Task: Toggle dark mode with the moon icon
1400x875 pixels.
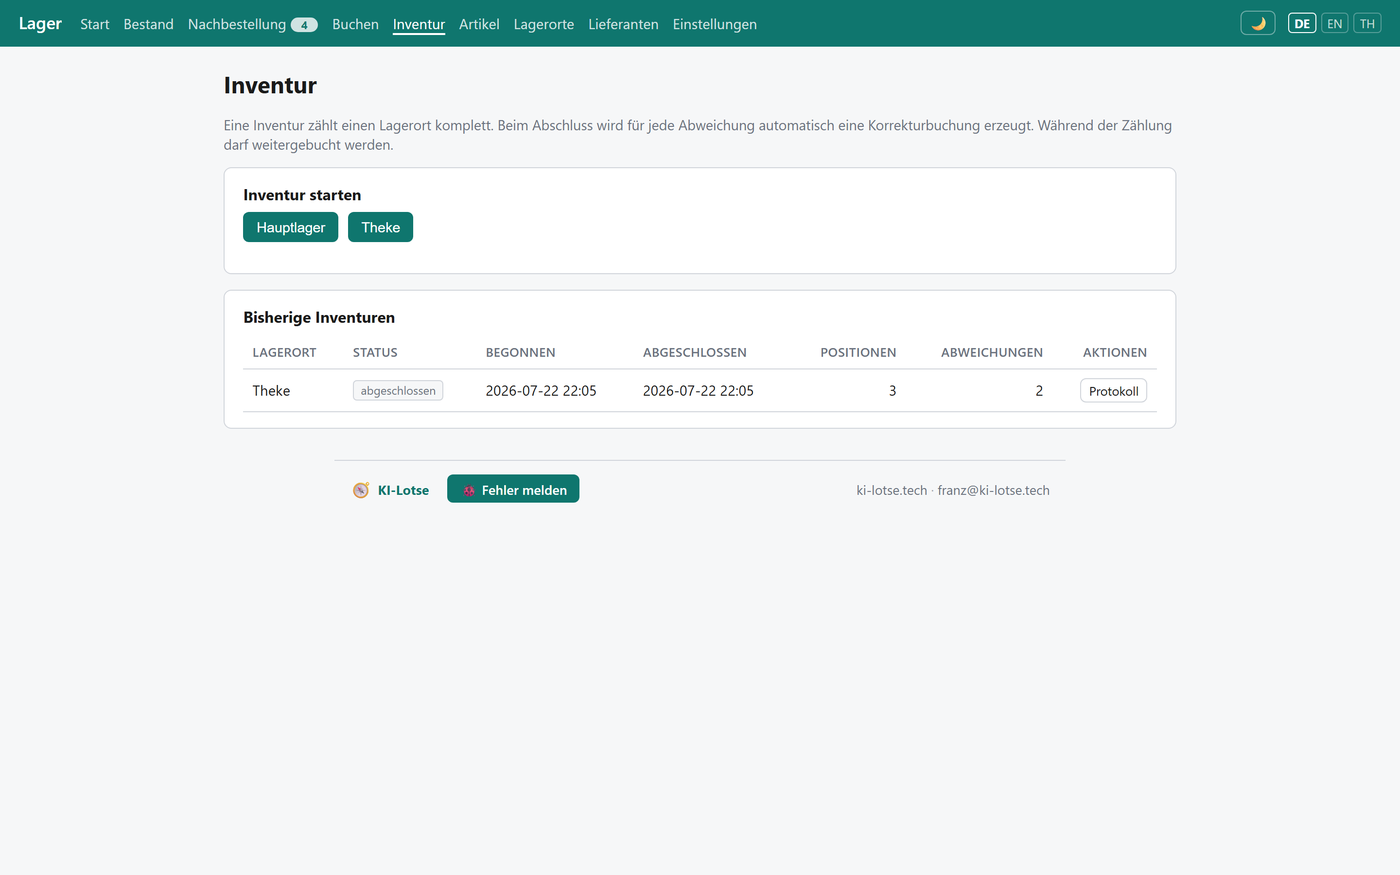Action: pos(1257,23)
